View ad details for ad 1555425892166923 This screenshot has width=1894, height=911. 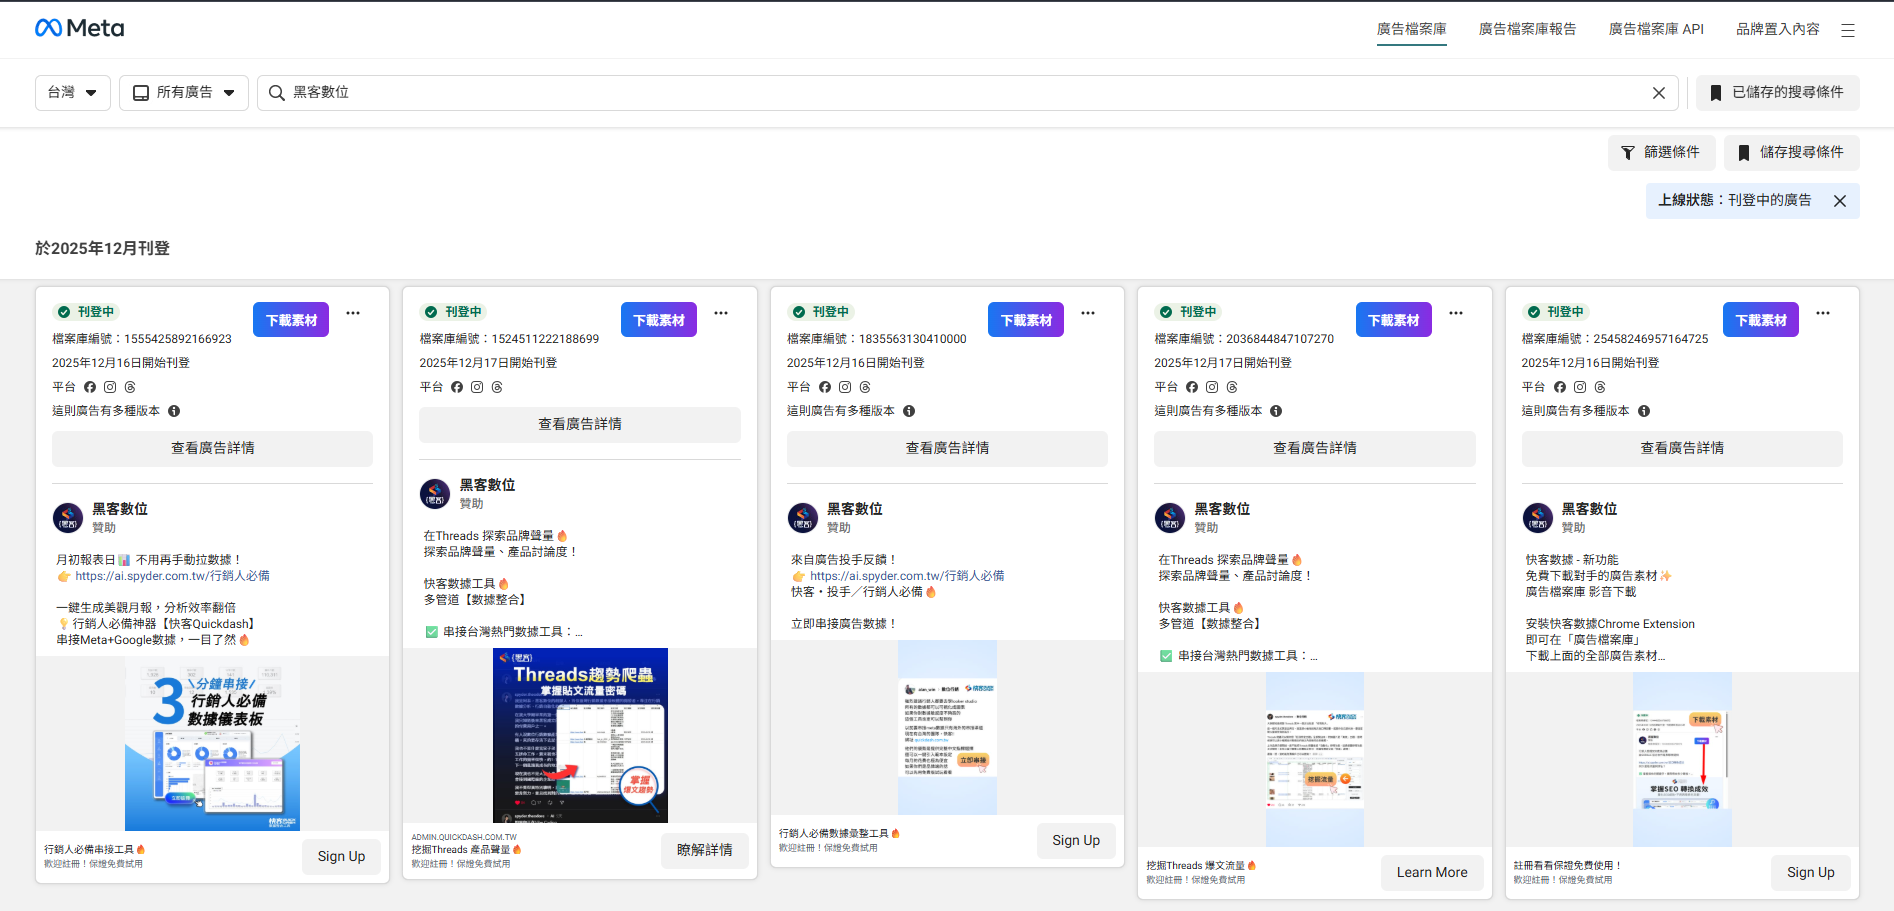tap(212, 449)
